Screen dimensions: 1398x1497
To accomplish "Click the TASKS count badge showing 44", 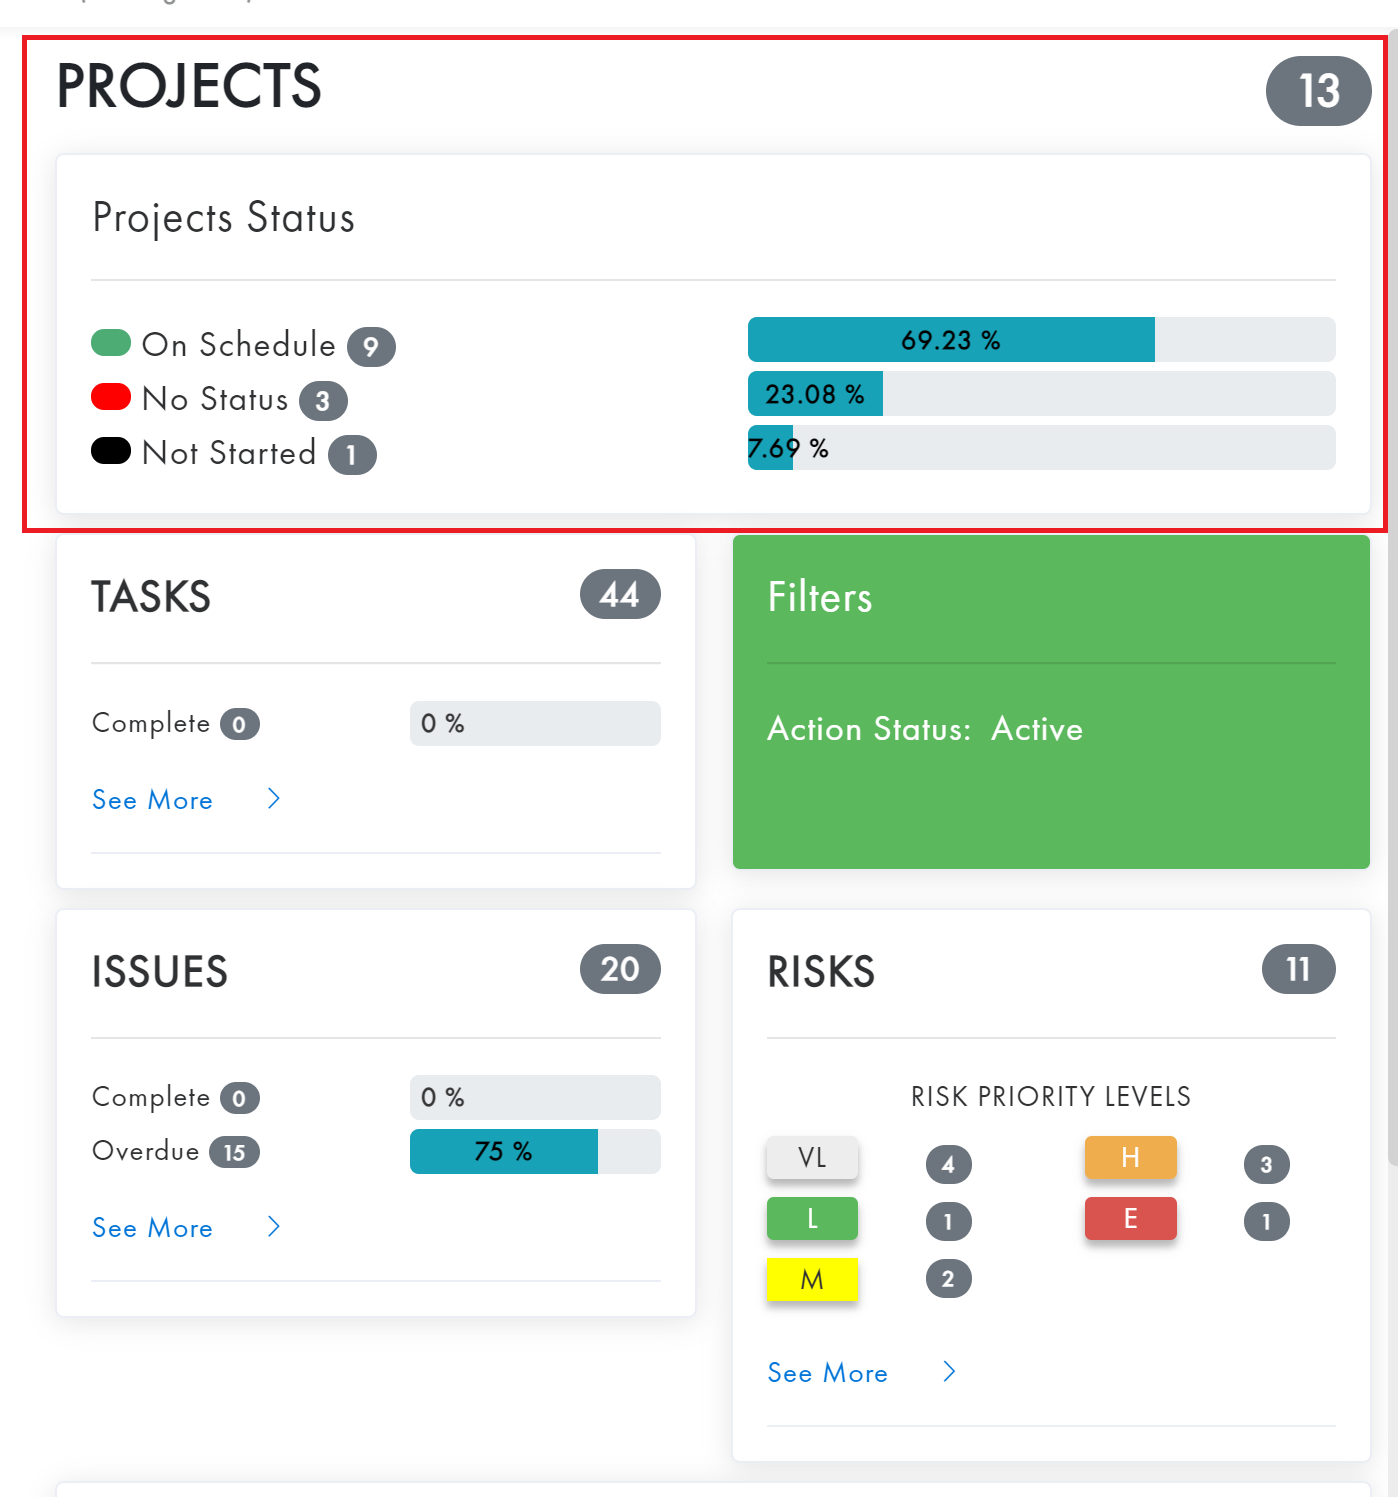I will coord(619,595).
